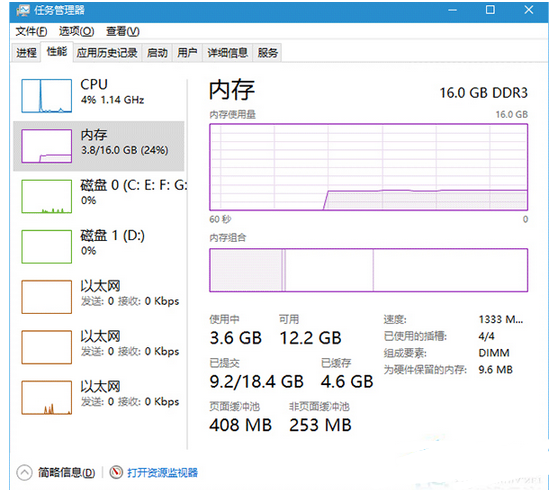Click the third 以太网 graph with spikes
Viewport: 552px width, 492px height.
[46, 397]
